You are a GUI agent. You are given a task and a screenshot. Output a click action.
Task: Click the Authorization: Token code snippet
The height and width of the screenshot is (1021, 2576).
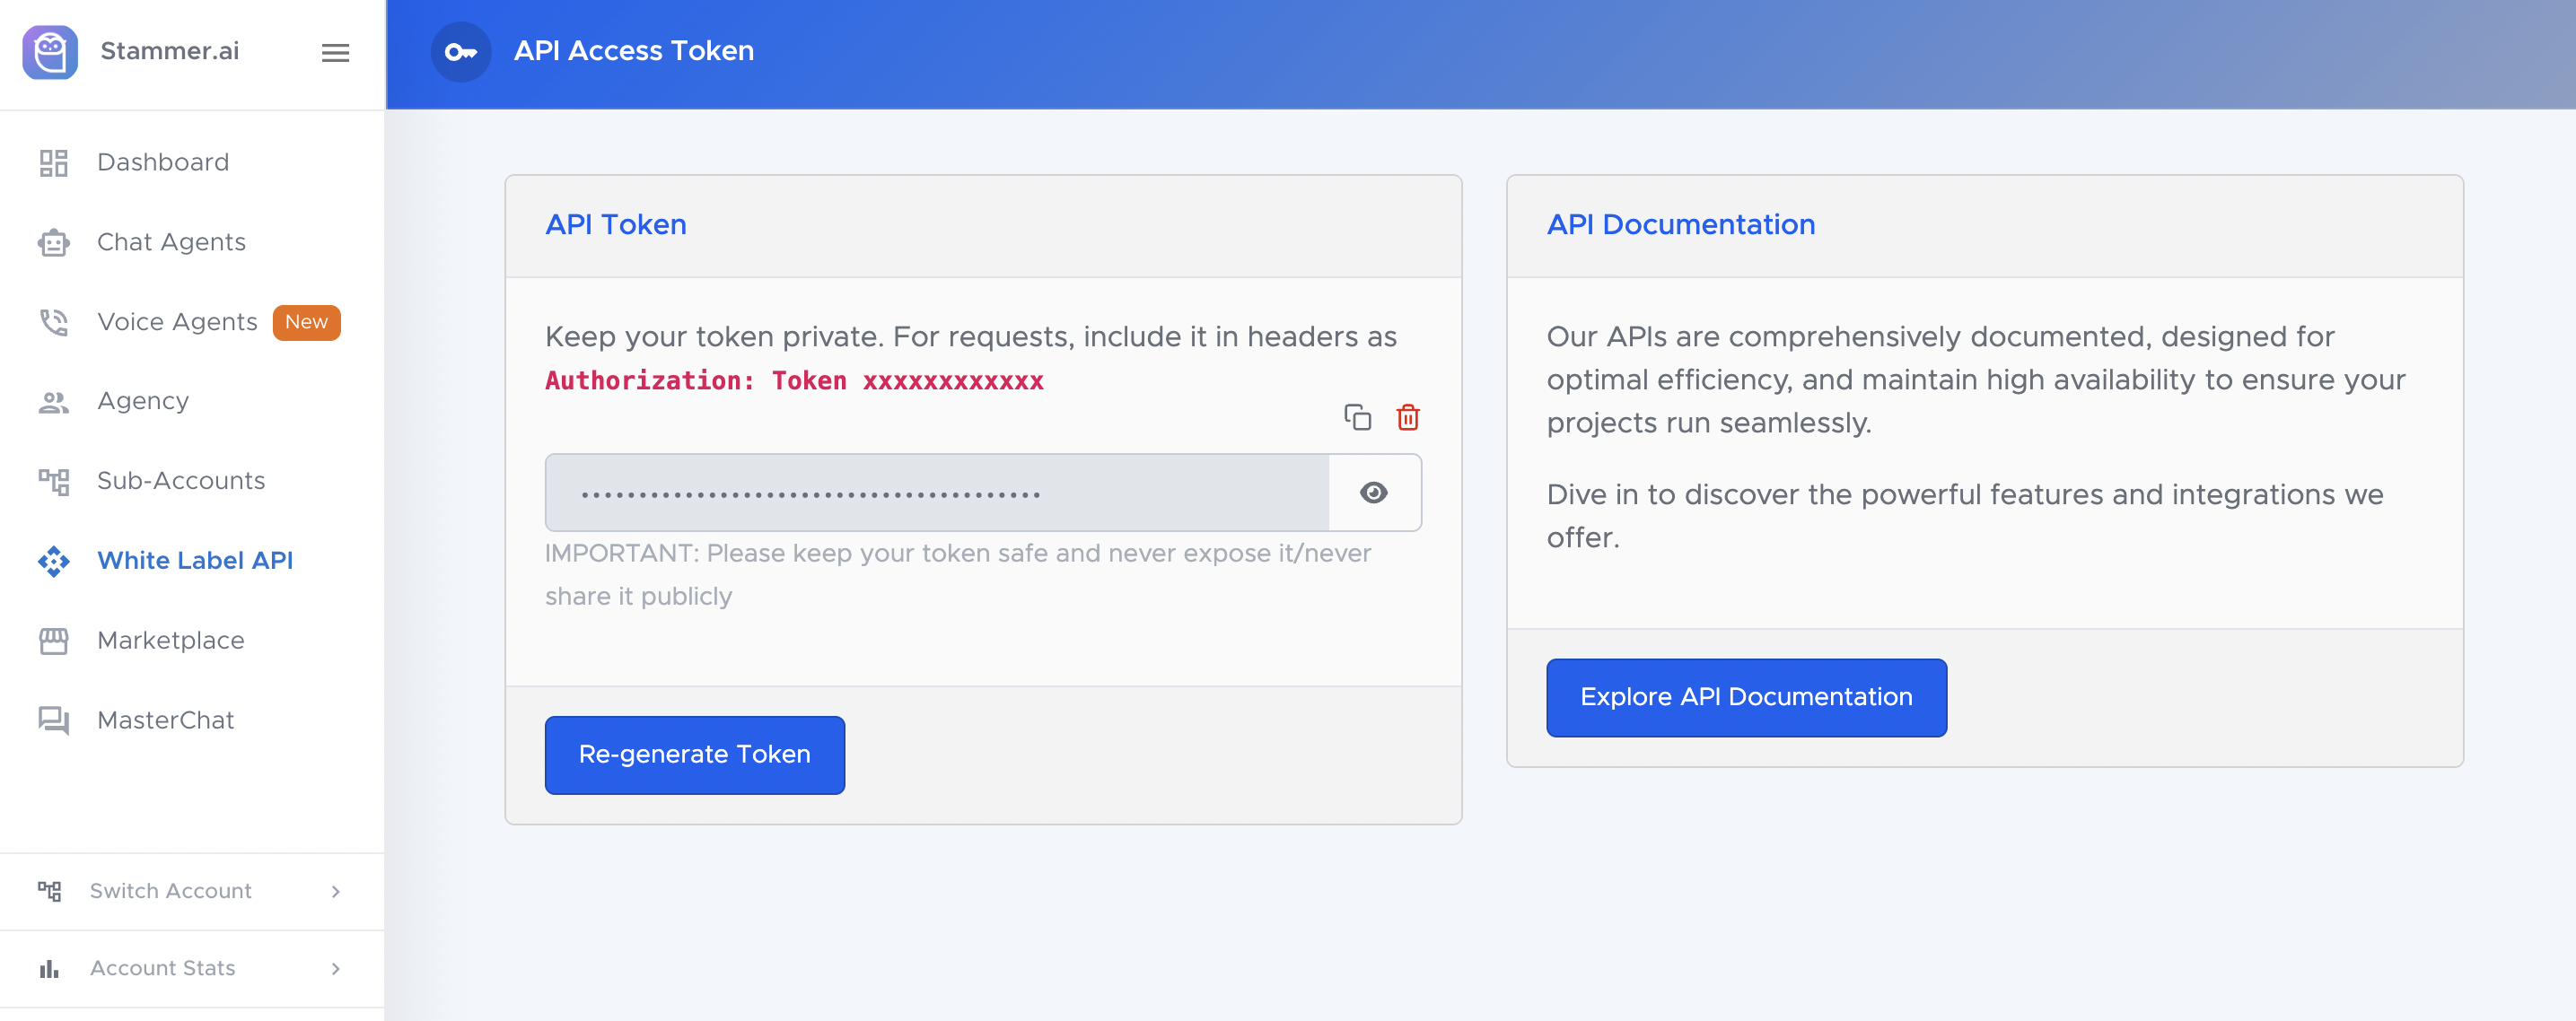[794, 381]
